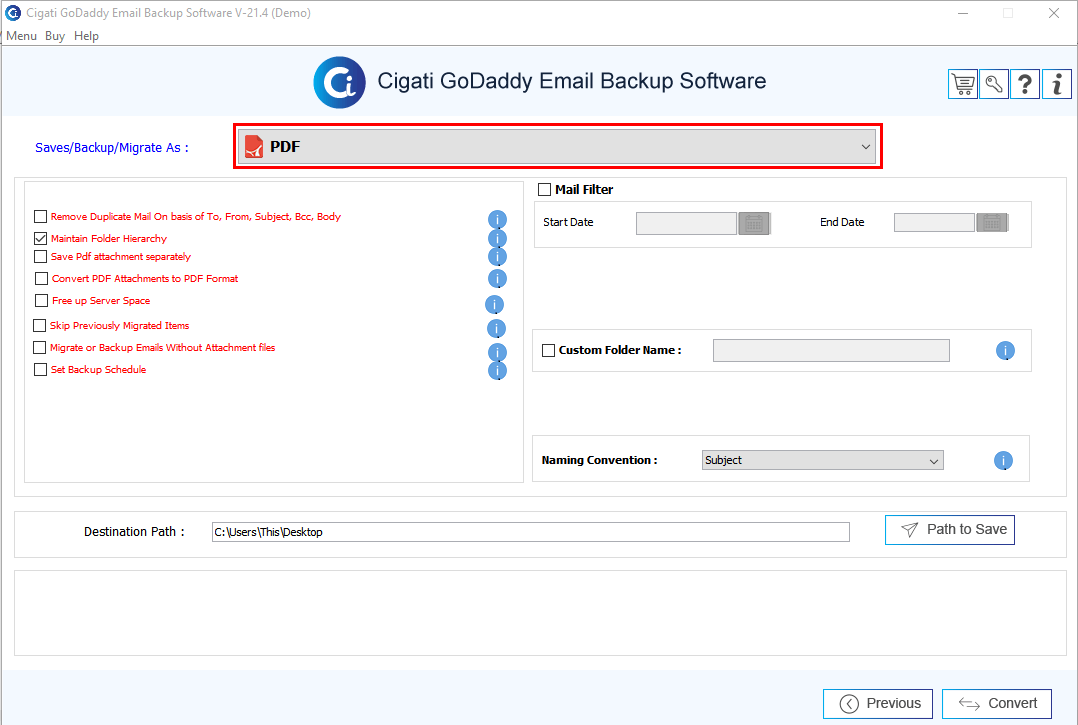The height and width of the screenshot is (725, 1078).
Task: Check Migrate or Backup Without Attachment files
Action: point(39,347)
